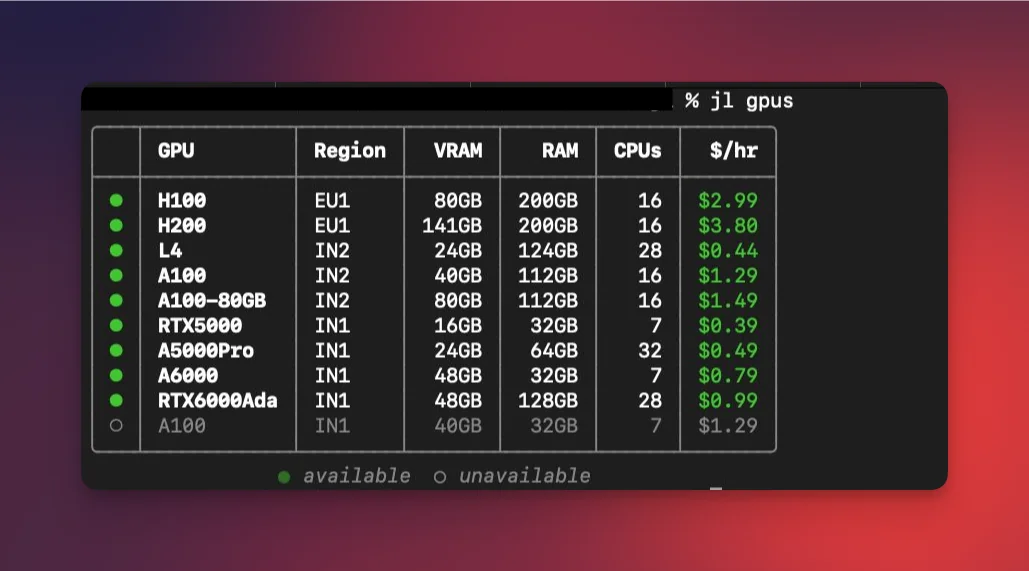Click the 141GB VRAM value
The width and height of the screenshot is (1029, 571).
pos(452,225)
